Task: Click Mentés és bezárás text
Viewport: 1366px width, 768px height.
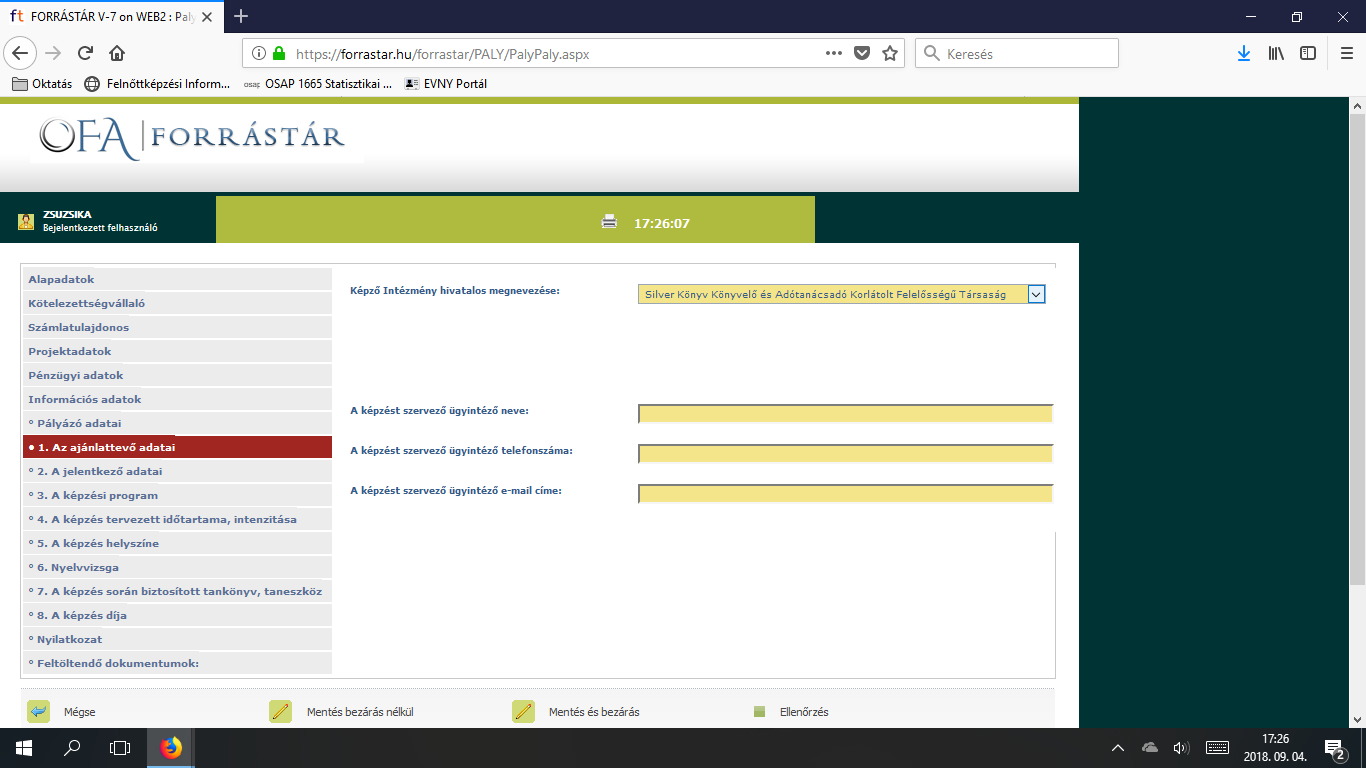Action: pyautogui.click(x=594, y=712)
